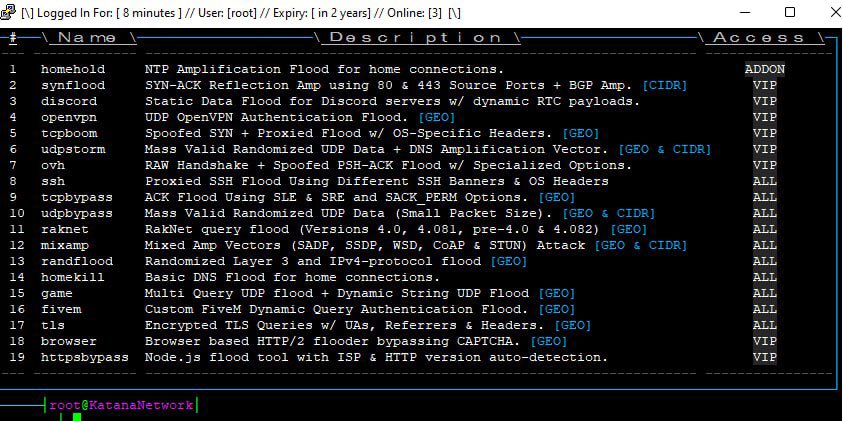Click the 'ADDON' access label
The image size is (843, 421).
(x=765, y=69)
